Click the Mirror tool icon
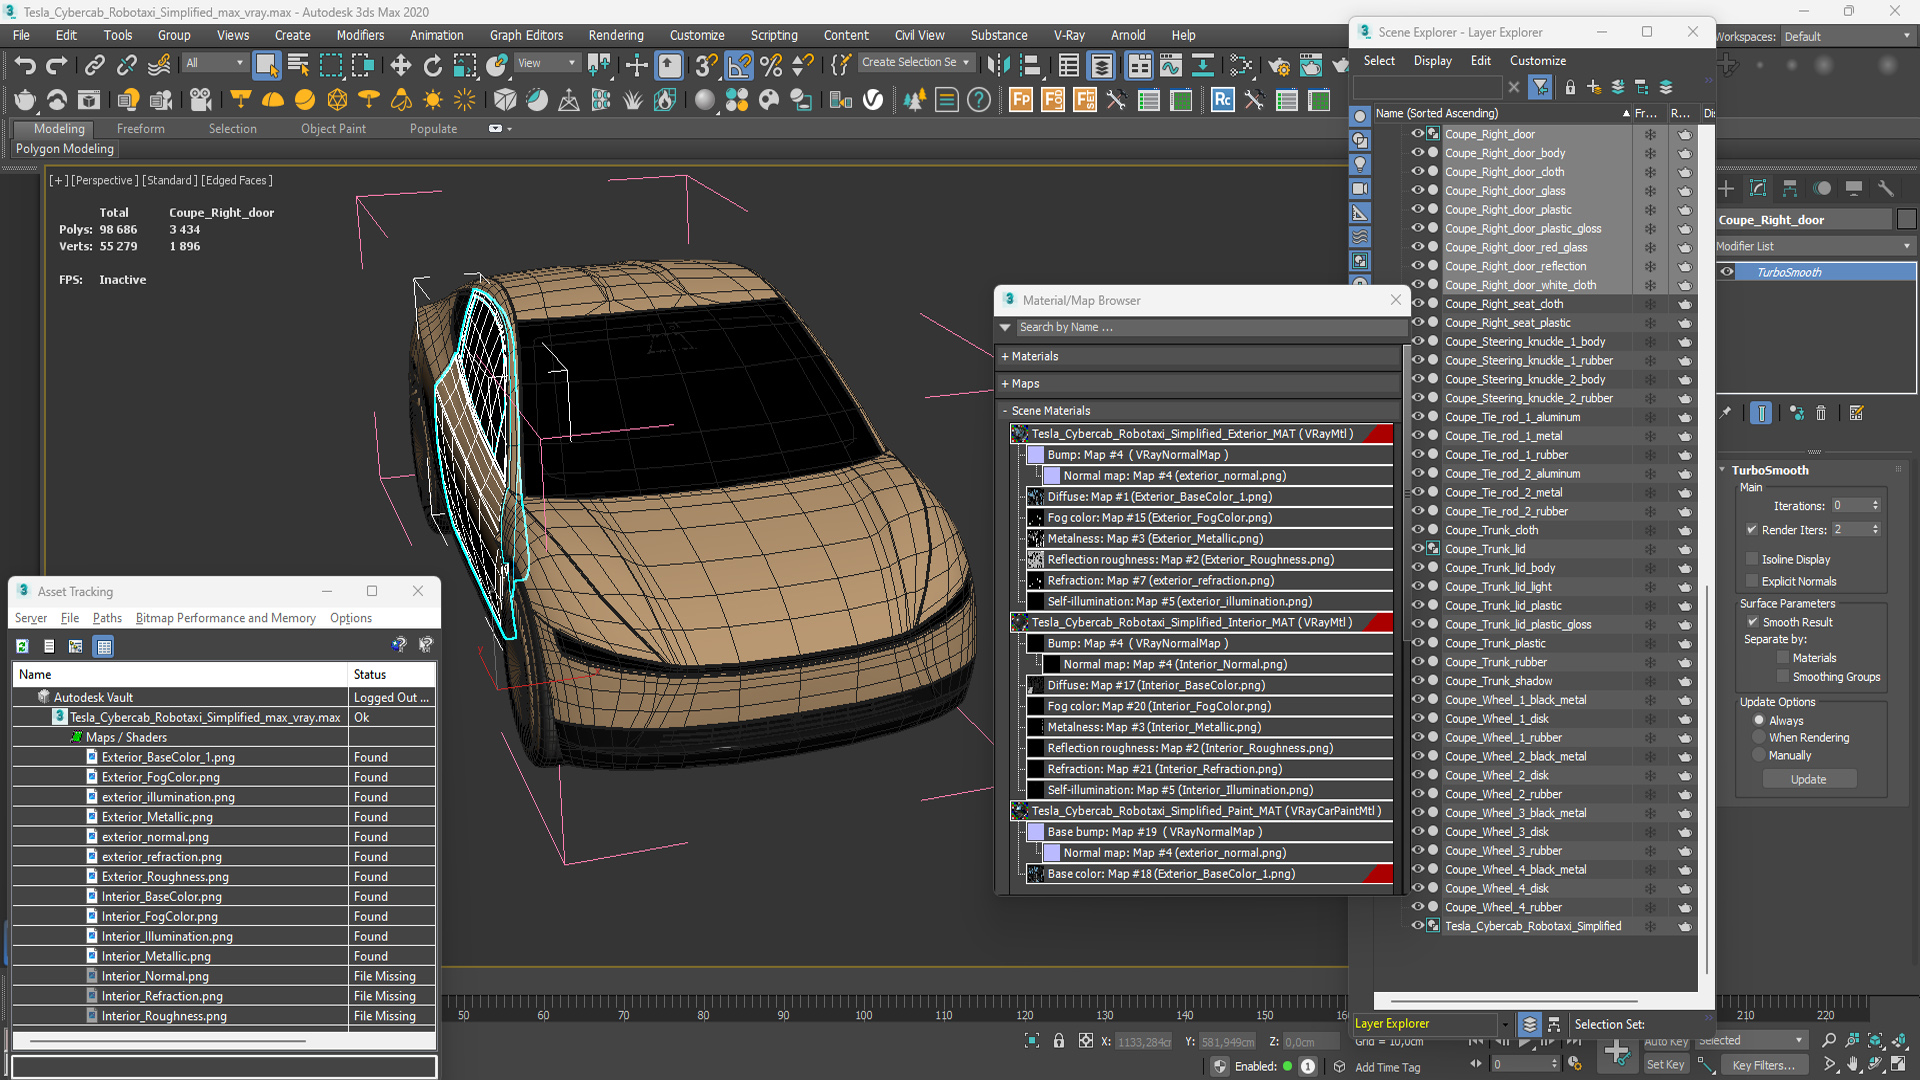Screen dimensions: 1920x1080 tap(997, 66)
